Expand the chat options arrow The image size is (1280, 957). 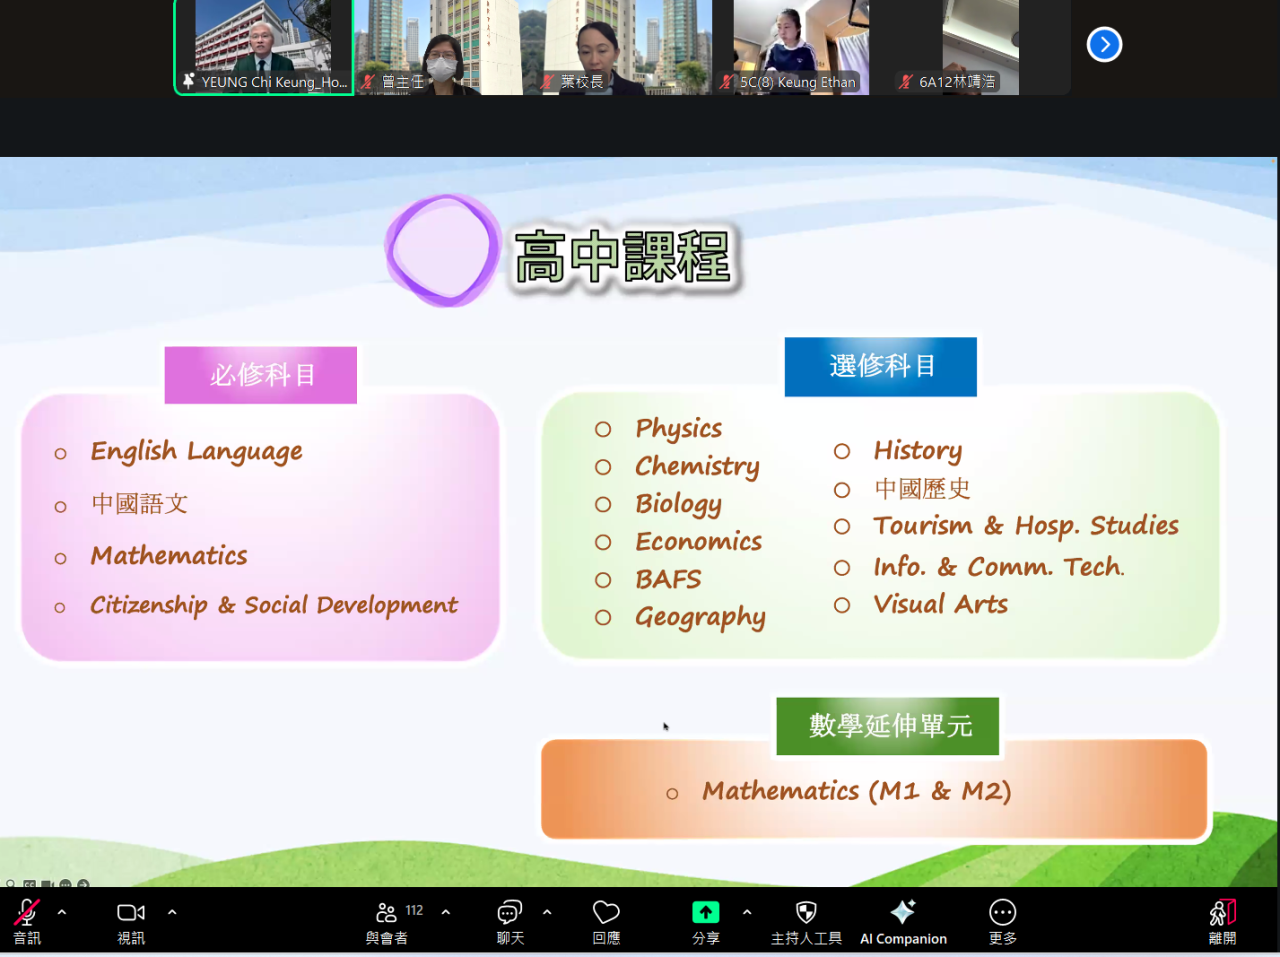point(547,912)
